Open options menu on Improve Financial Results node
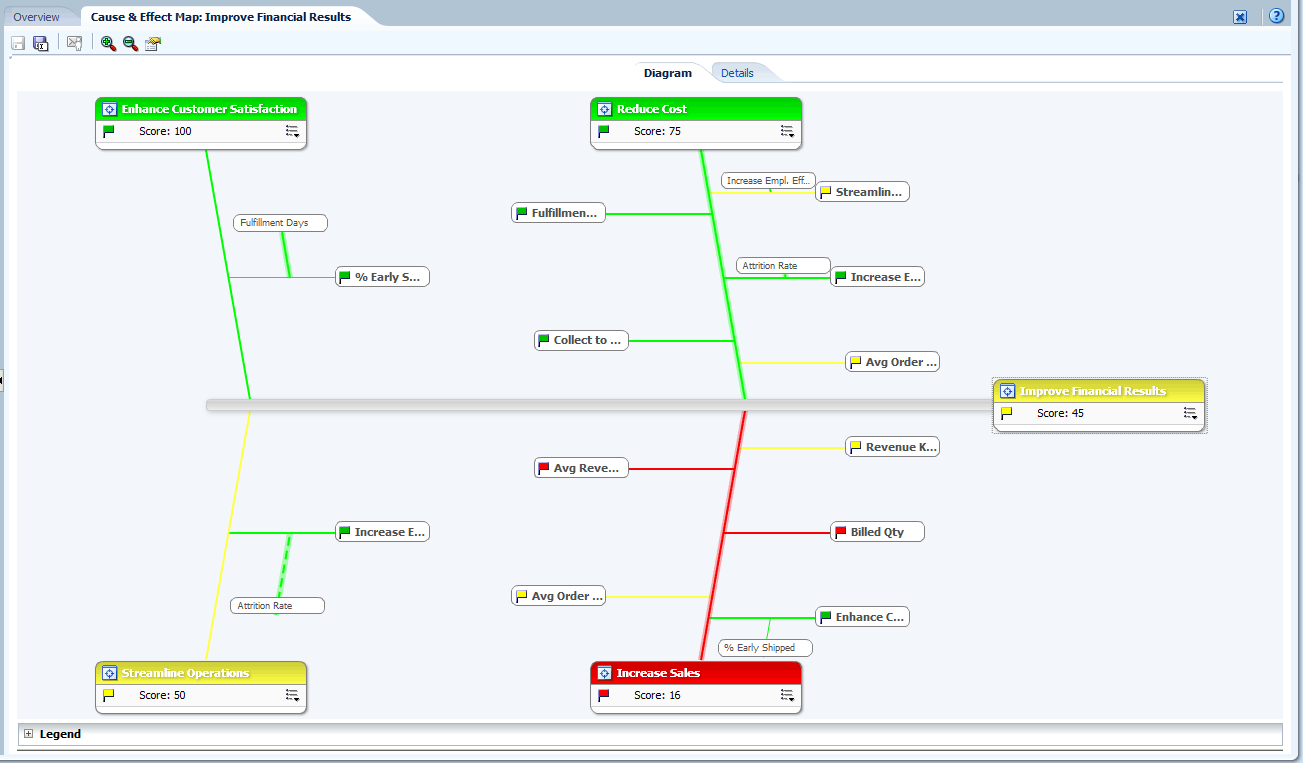 [1190, 413]
